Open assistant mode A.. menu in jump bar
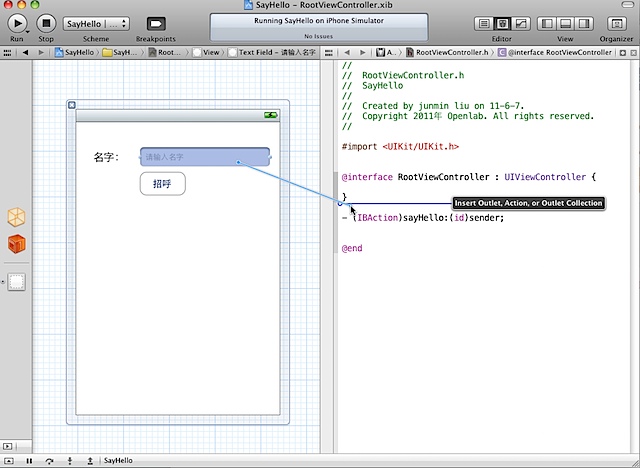Image resolution: width=640 pixels, height=468 pixels. (387, 53)
